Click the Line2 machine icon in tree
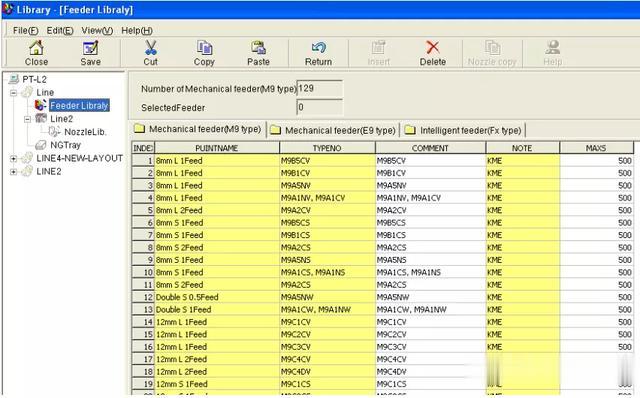The image size is (640, 398). click(x=41, y=118)
